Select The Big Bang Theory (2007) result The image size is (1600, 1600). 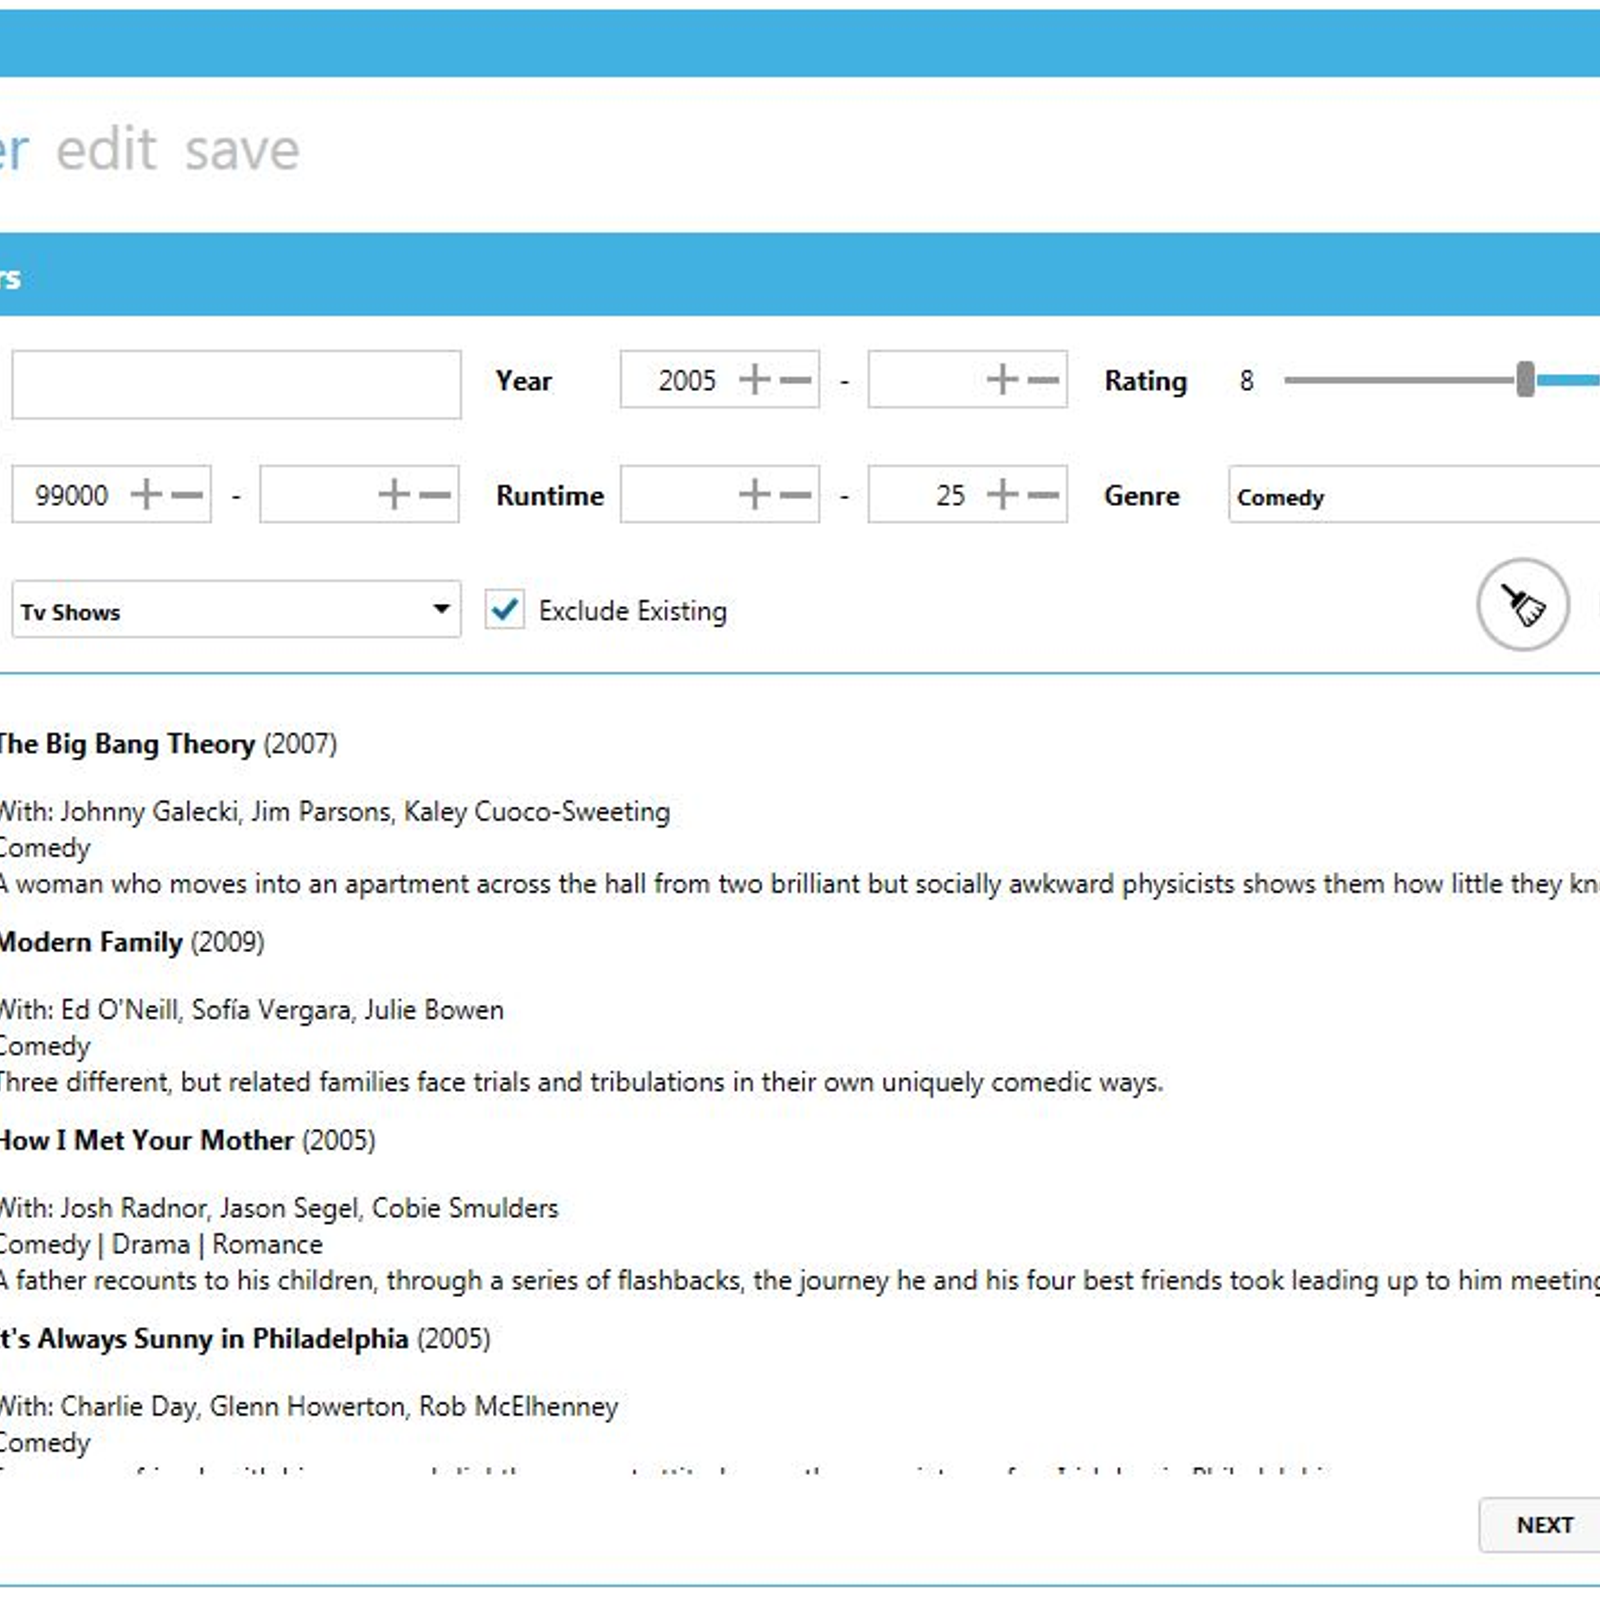(x=167, y=744)
